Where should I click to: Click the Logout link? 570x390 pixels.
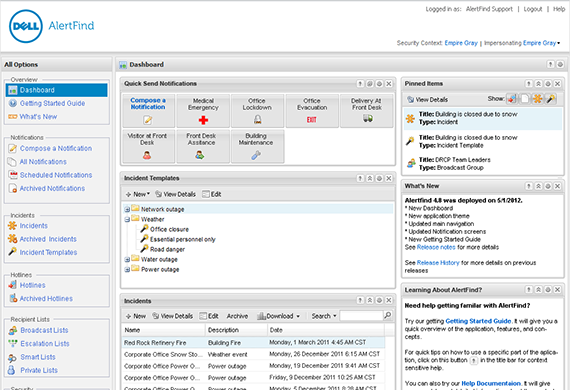533,9
